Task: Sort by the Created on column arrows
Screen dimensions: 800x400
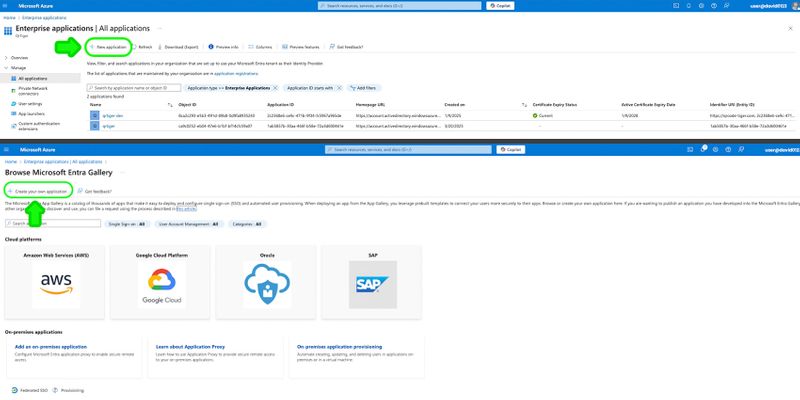Action: (524, 105)
